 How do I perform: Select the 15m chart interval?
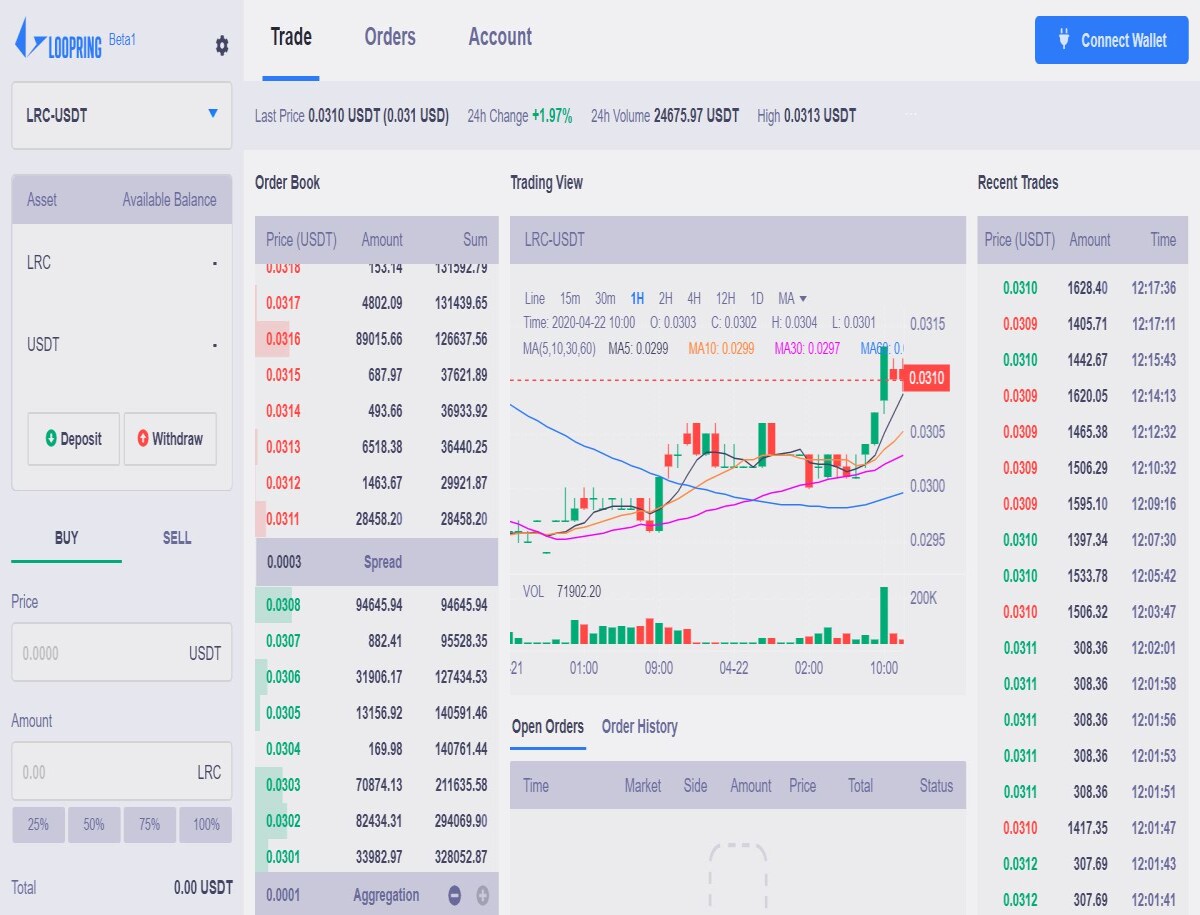point(570,298)
